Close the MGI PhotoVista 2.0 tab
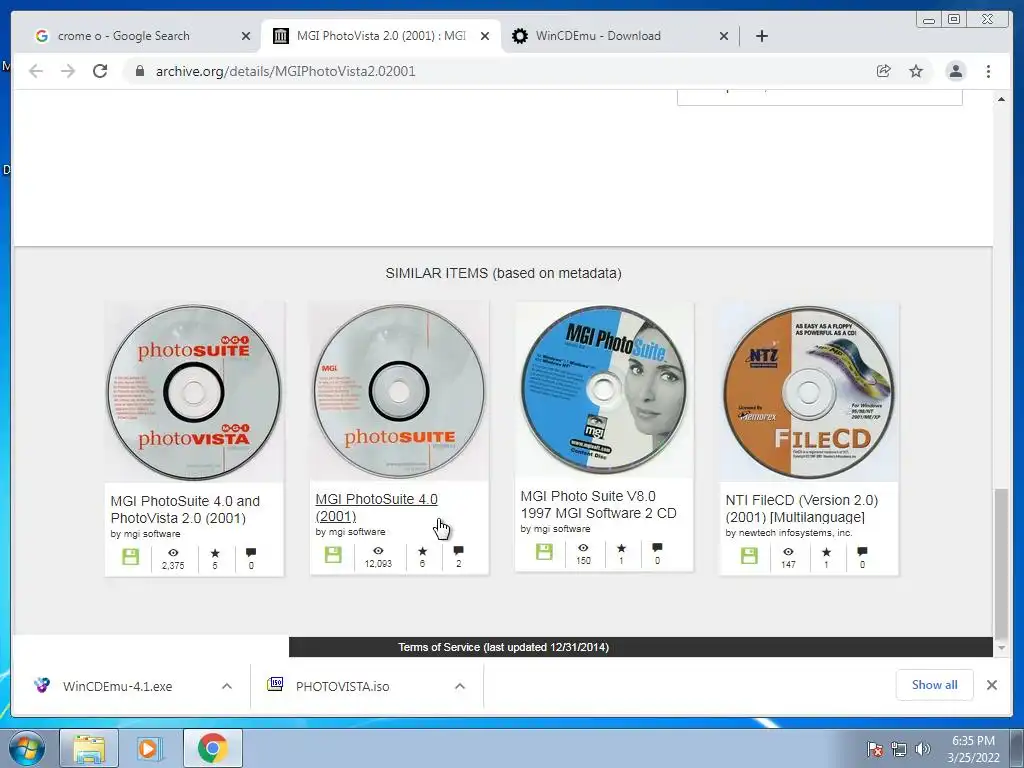1024x768 pixels. (485, 36)
